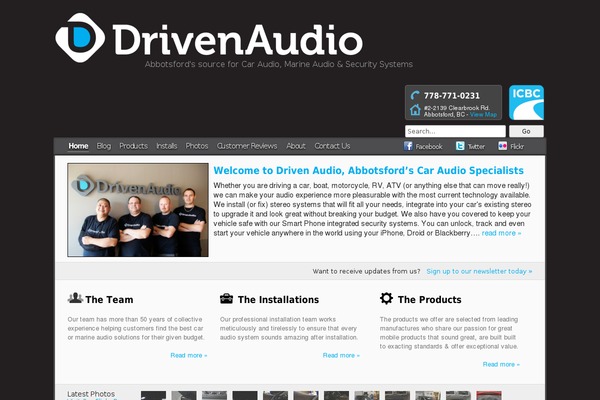Open the Flickr text link

(517, 147)
